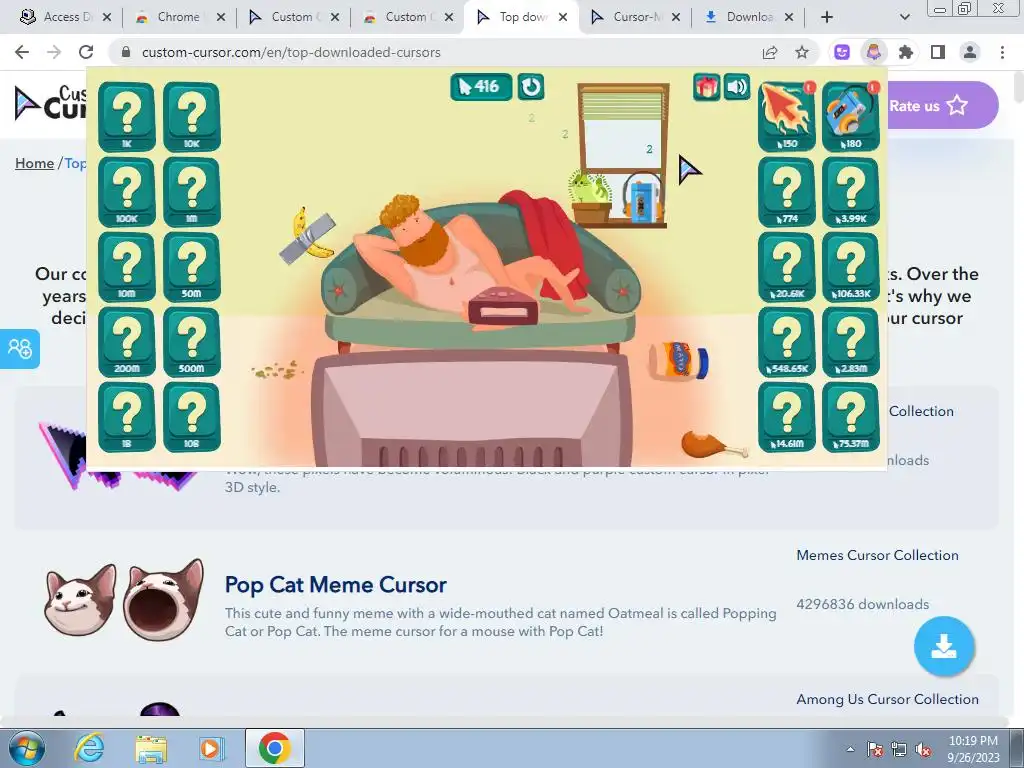
Task: Click the muted volume tray icon
Action: 923,750
